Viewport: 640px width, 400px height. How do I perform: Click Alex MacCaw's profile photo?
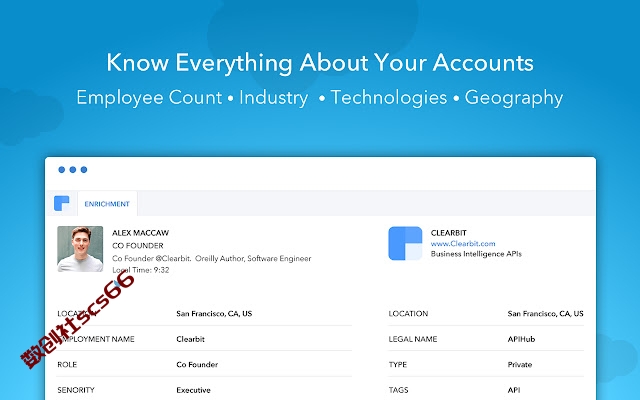point(80,249)
